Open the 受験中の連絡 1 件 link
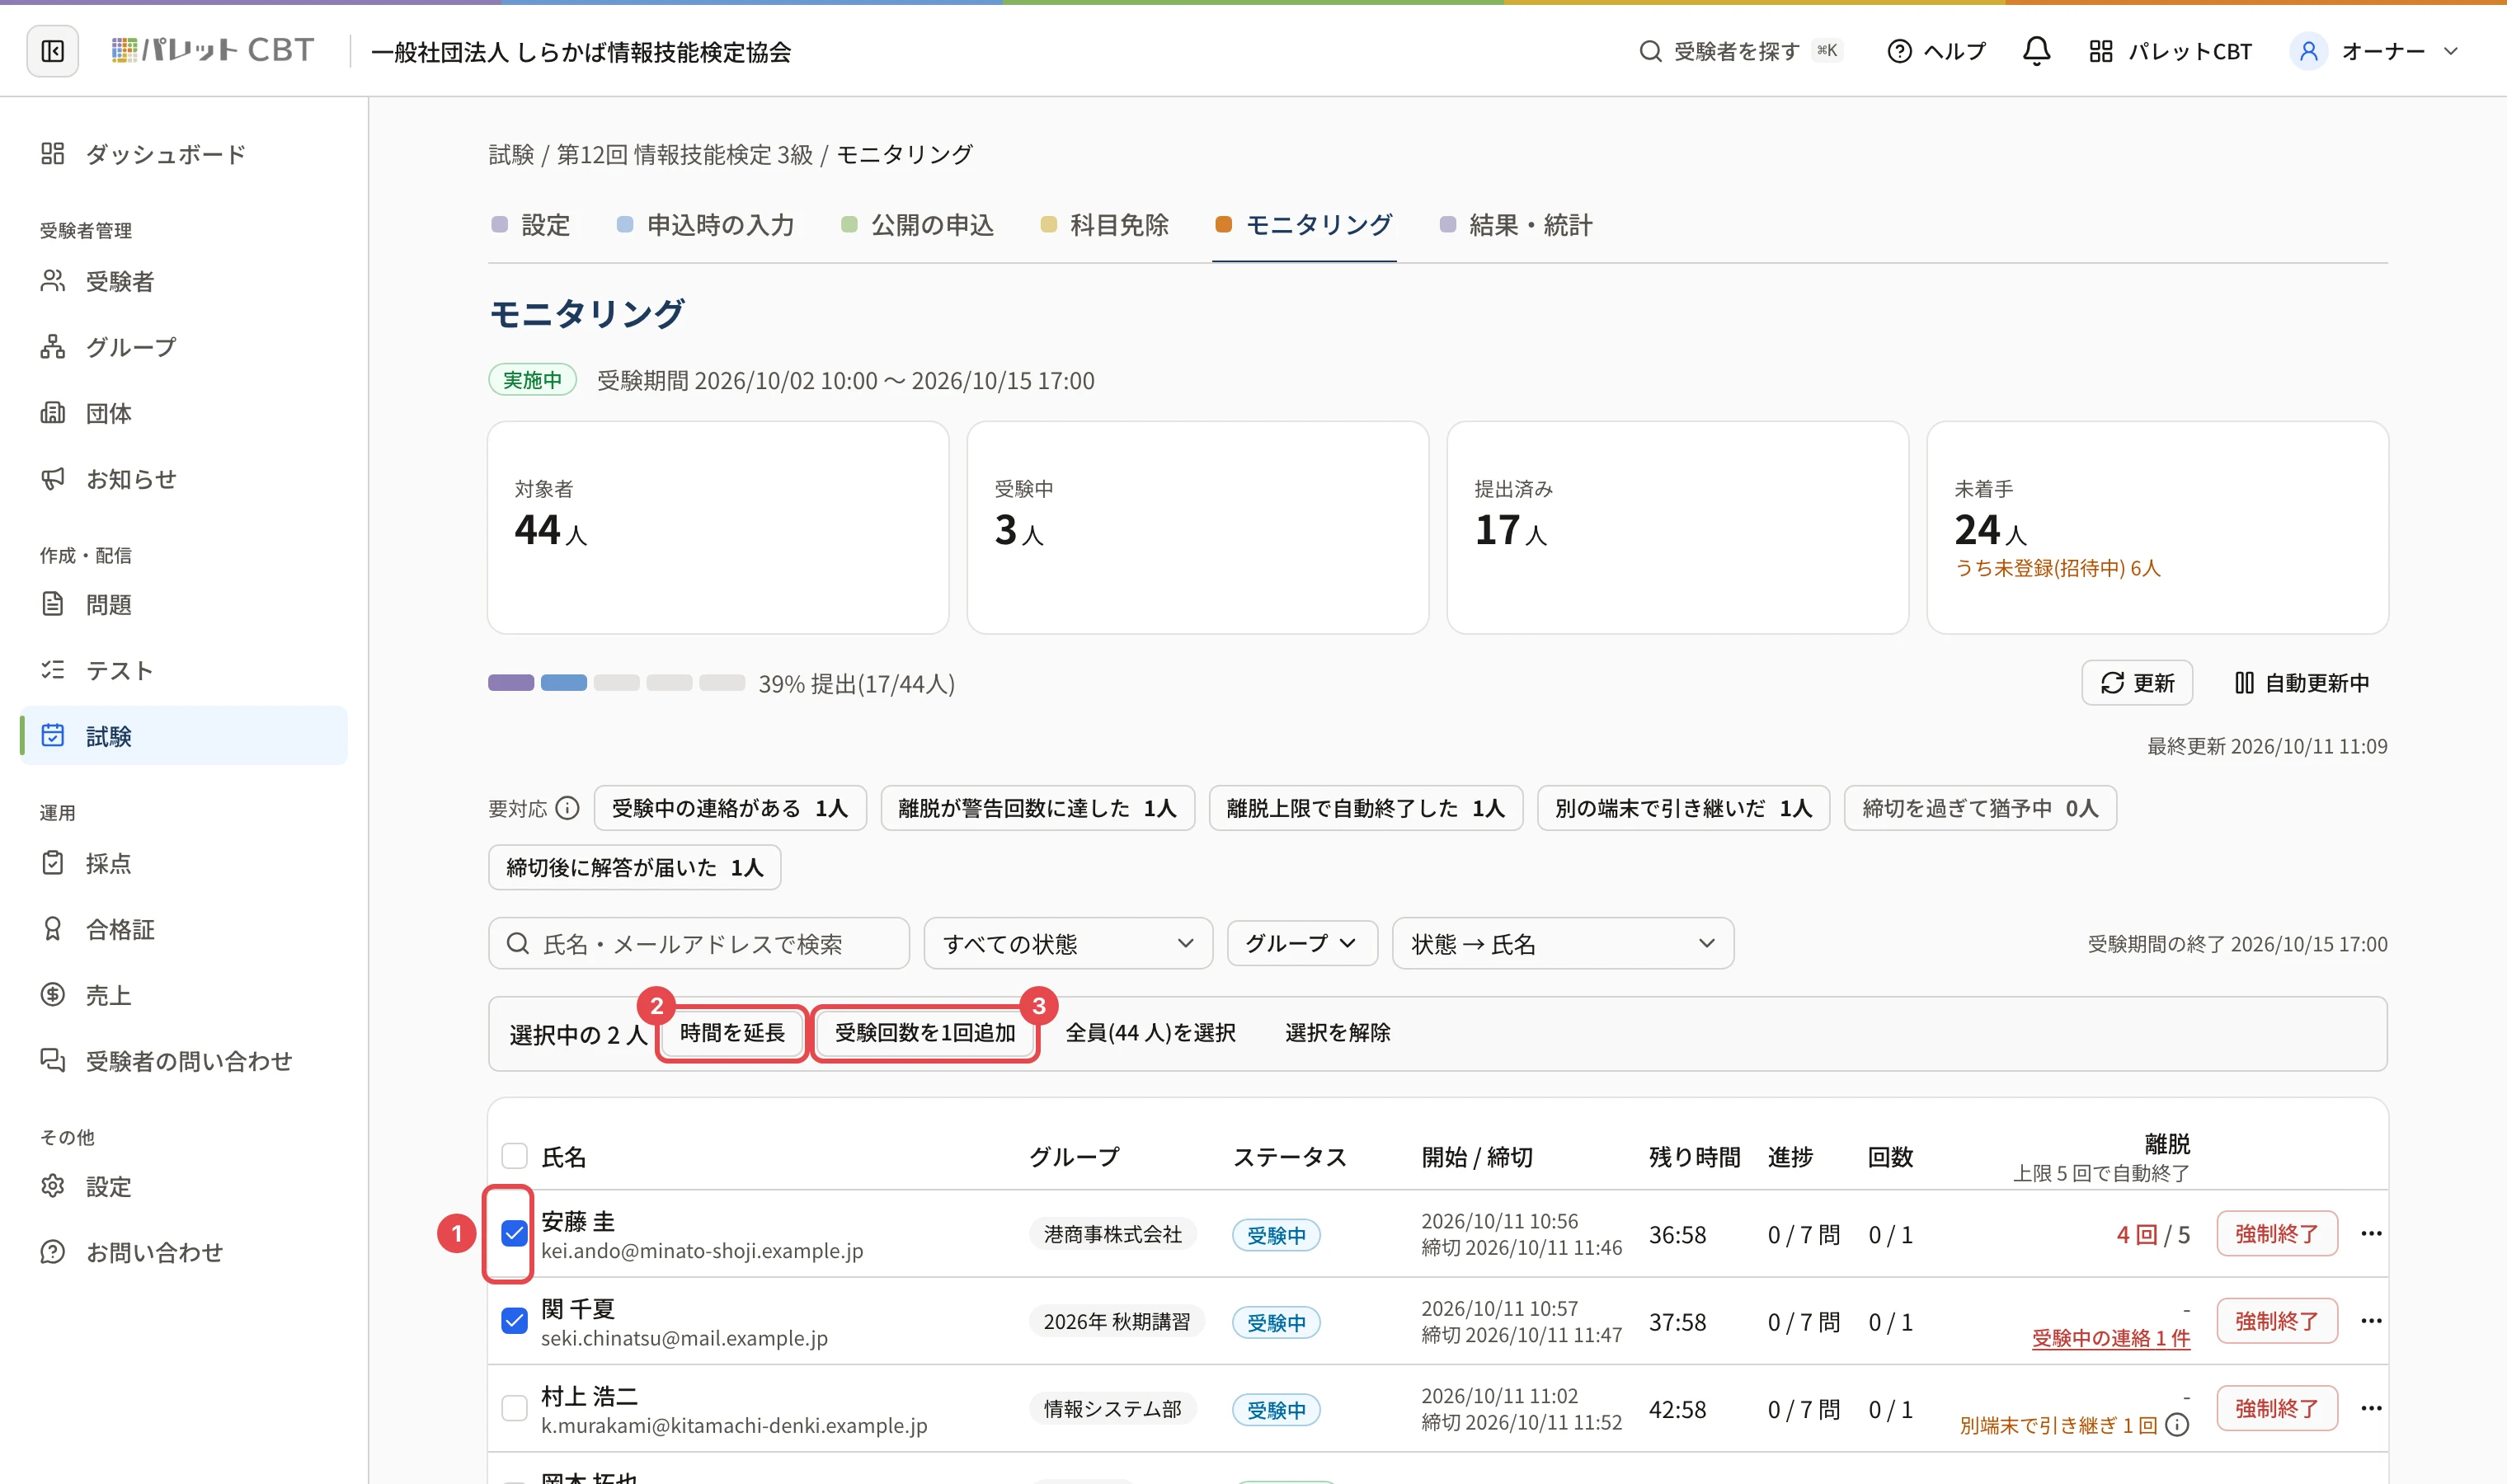This screenshot has height=1484, width=2507. coord(2110,1338)
